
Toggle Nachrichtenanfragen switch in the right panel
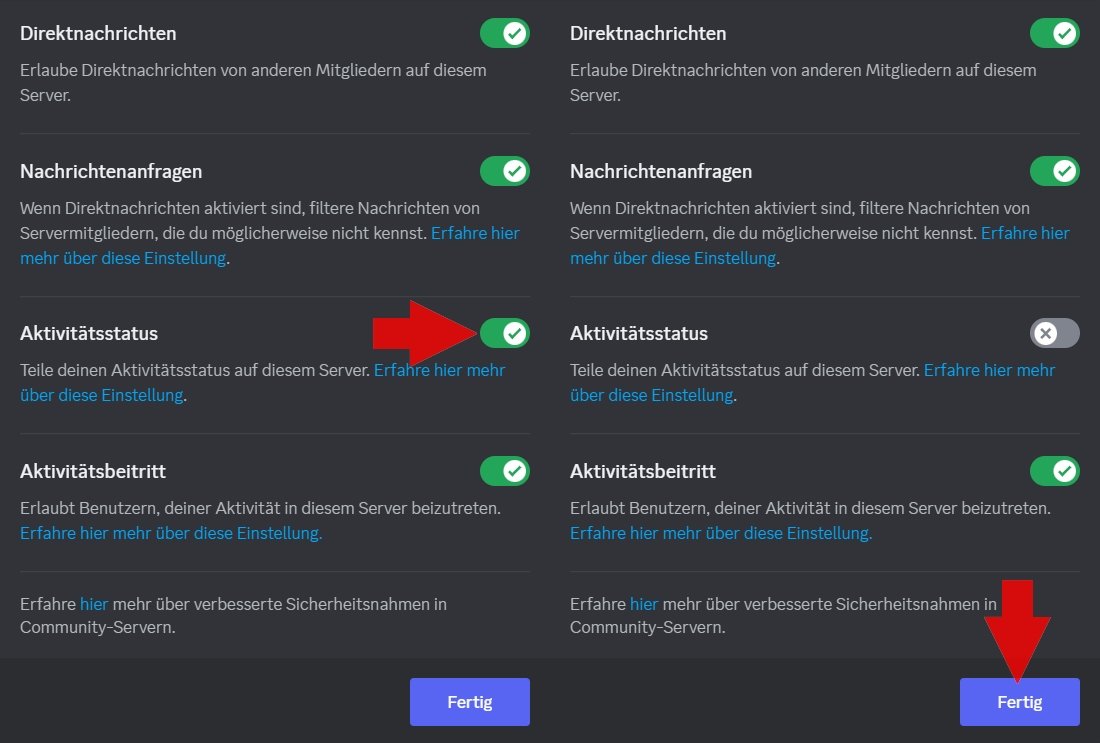pyautogui.click(x=1054, y=171)
